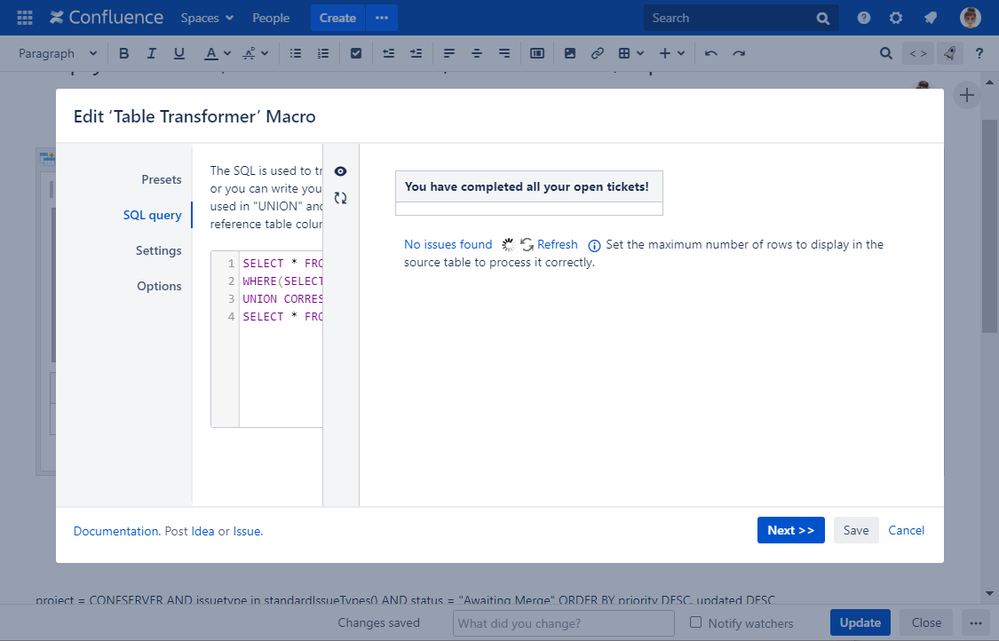
Task: Open the Idea link
Action: 203,531
